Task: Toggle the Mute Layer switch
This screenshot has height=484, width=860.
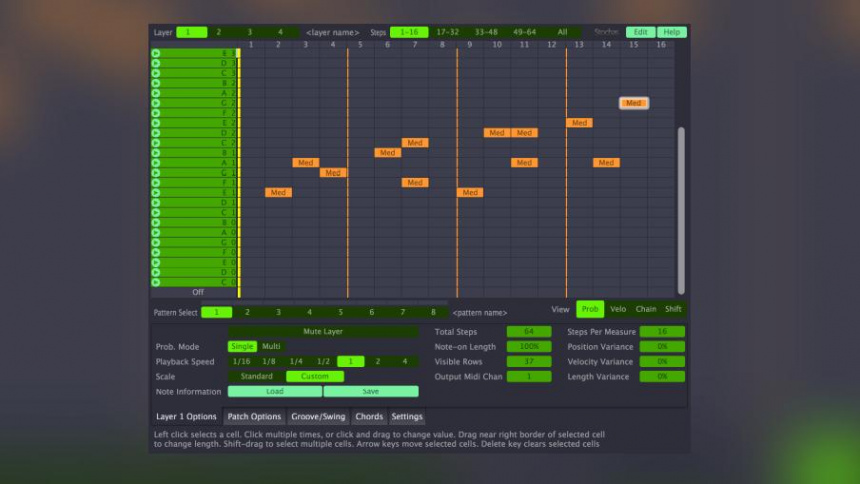Action: pos(323,331)
